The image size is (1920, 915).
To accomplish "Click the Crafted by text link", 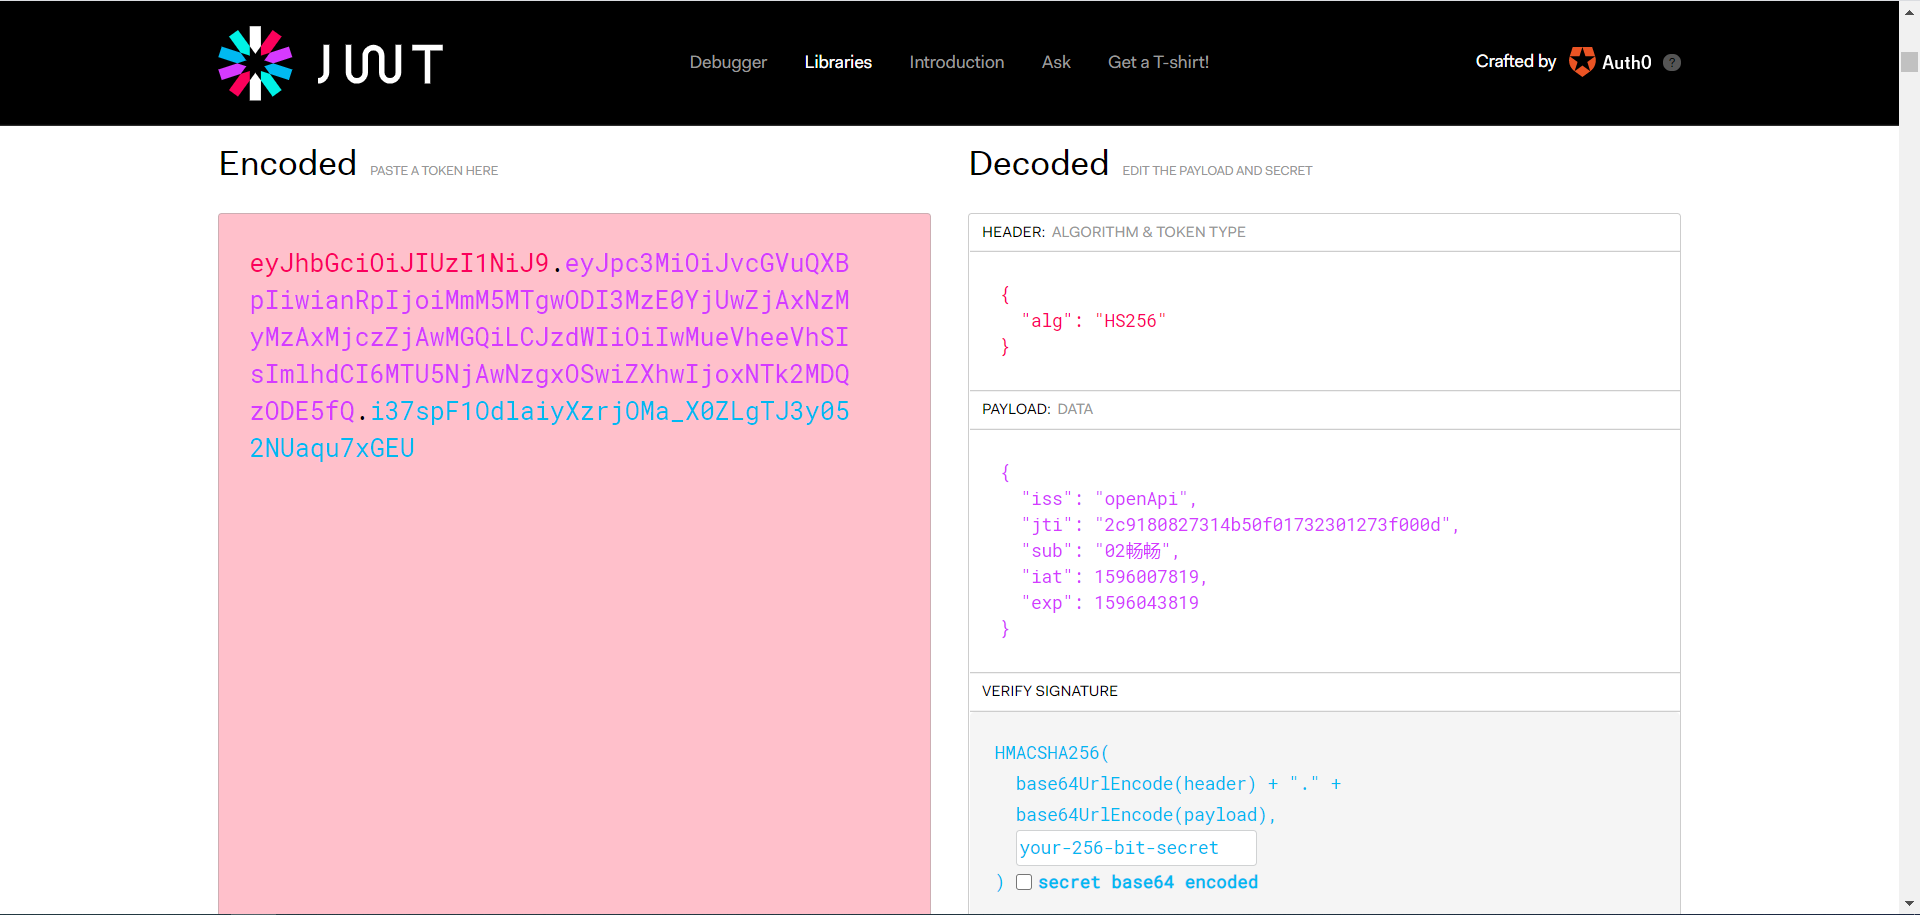I will coord(1516,62).
